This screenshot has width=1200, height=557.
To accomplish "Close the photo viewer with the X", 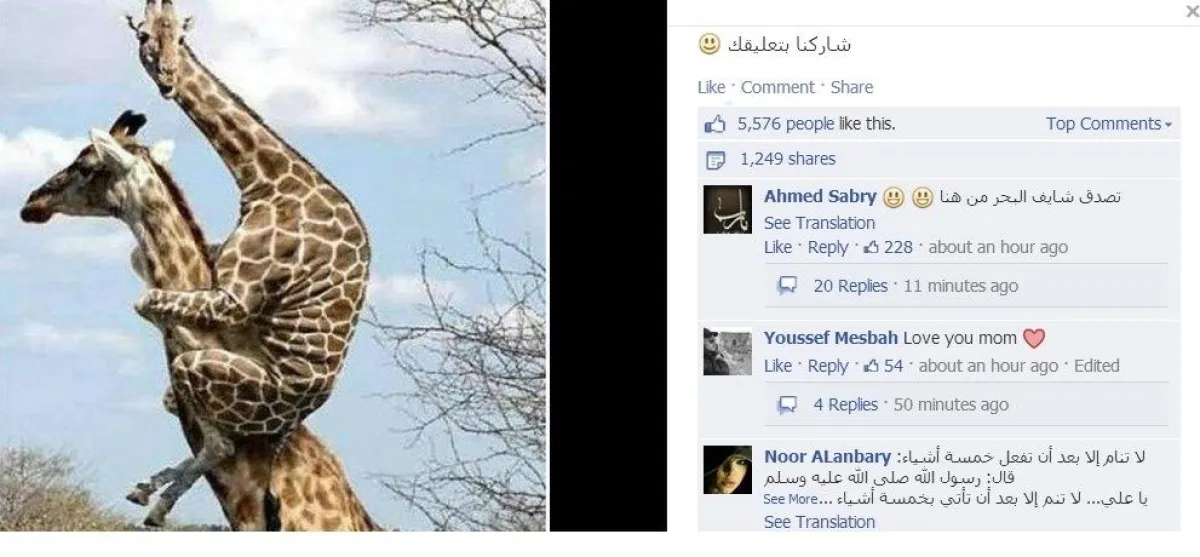I will (x=1190, y=10).
